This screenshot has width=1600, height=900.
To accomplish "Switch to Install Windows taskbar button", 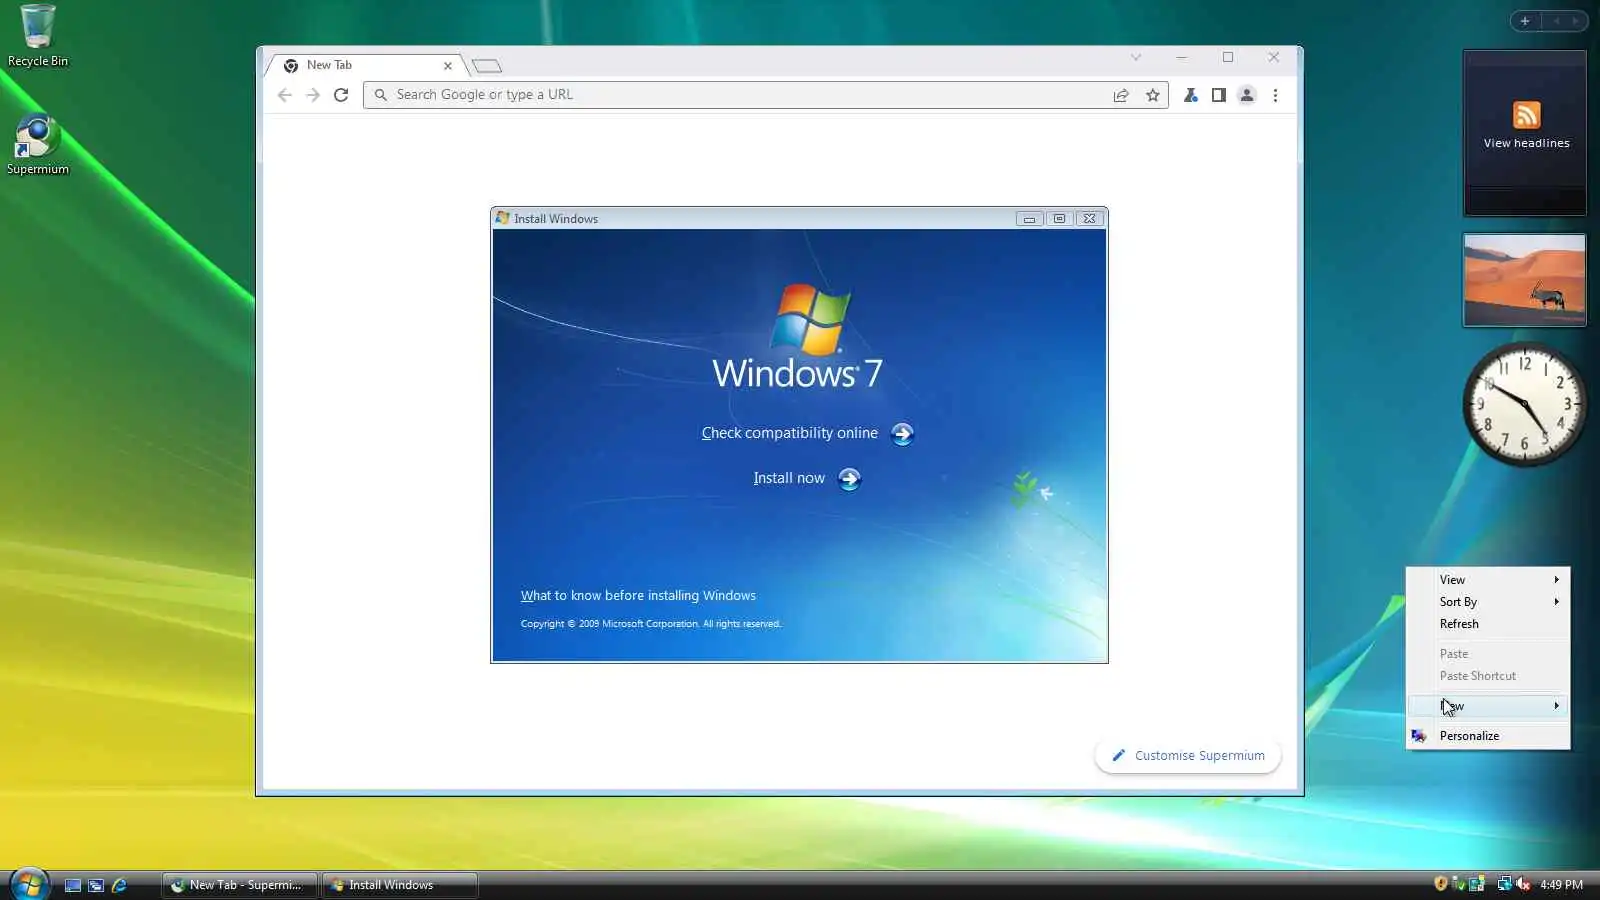I will pos(399,885).
